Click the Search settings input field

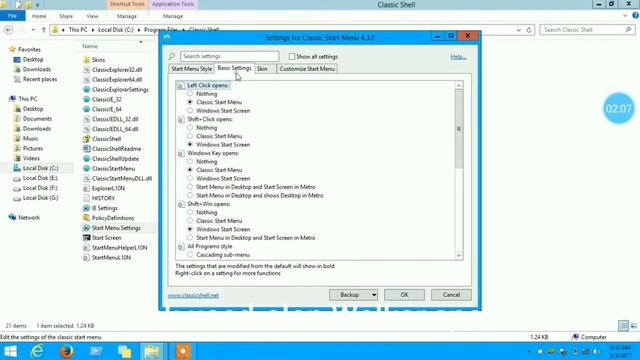230,56
